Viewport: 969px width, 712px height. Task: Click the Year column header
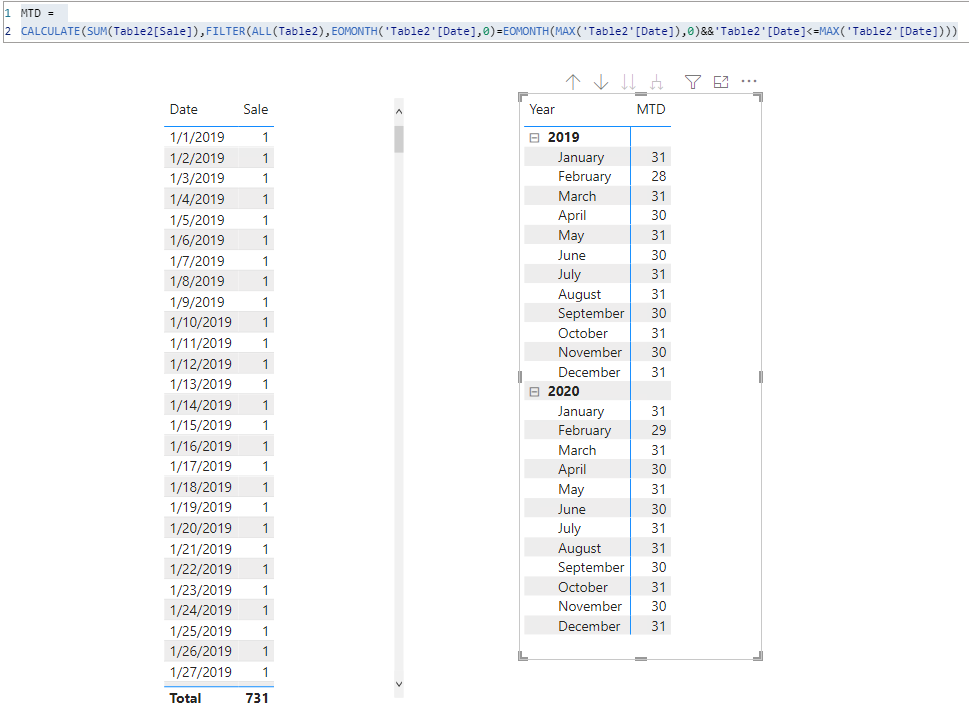(x=542, y=109)
